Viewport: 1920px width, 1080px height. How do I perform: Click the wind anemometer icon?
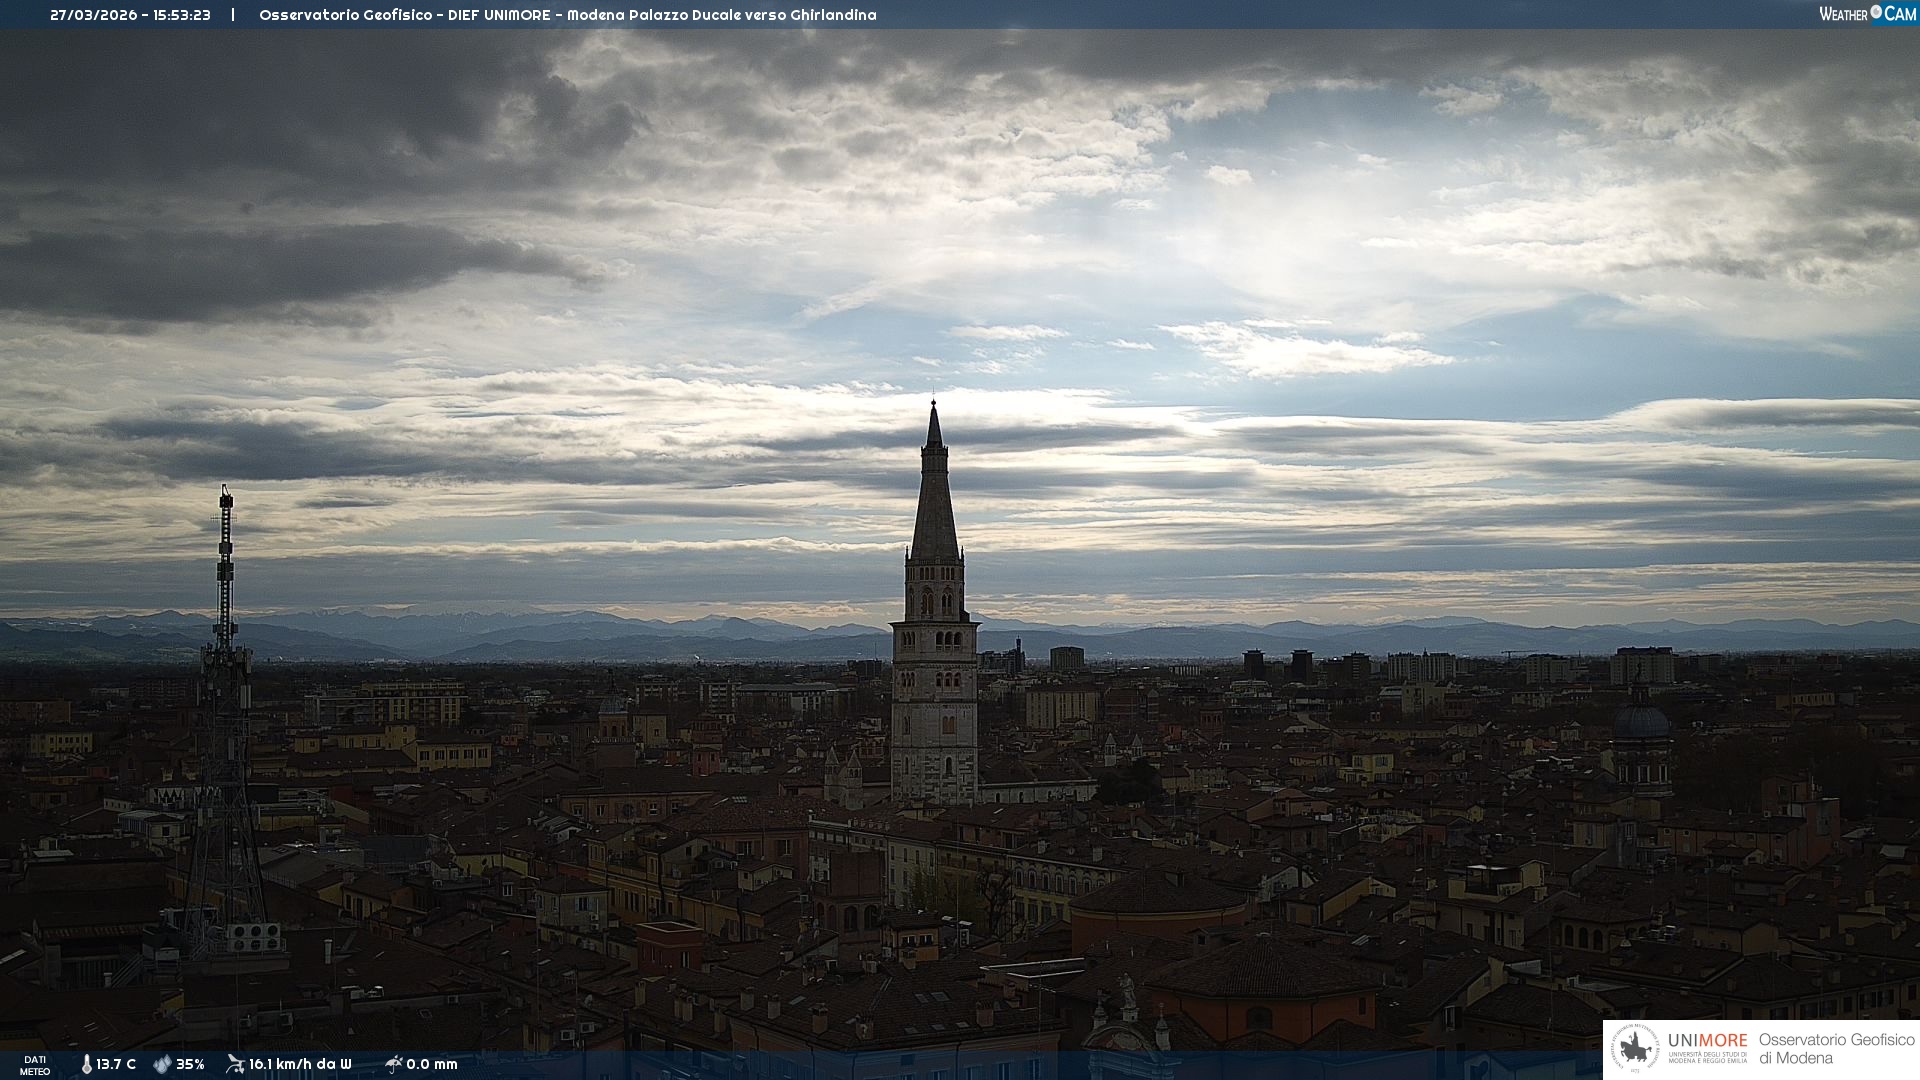[x=235, y=1064]
